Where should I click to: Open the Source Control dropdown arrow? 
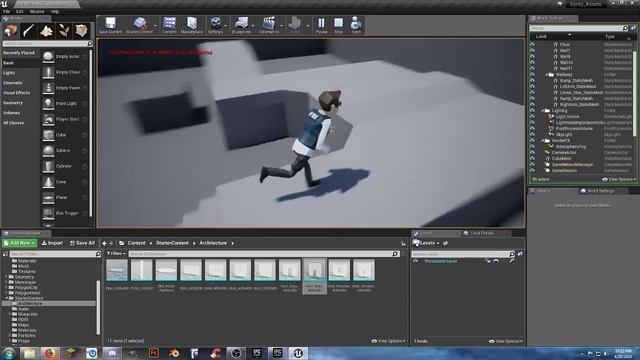pos(155,26)
